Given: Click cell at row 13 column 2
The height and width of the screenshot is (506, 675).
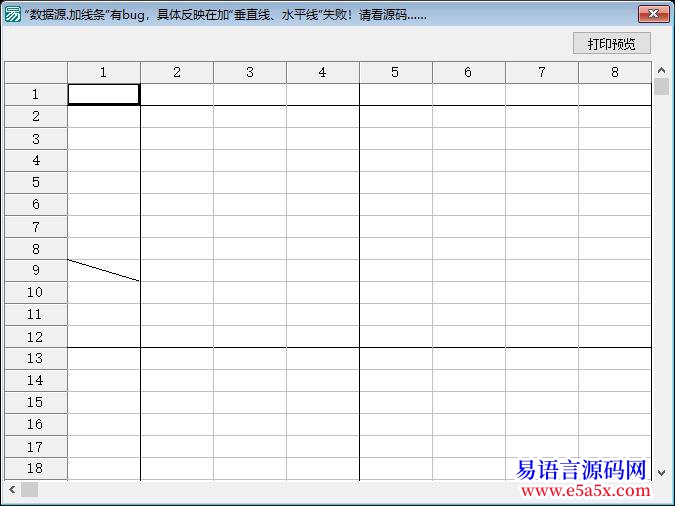Looking at the screenshot, I should click(x=177, y=358).
